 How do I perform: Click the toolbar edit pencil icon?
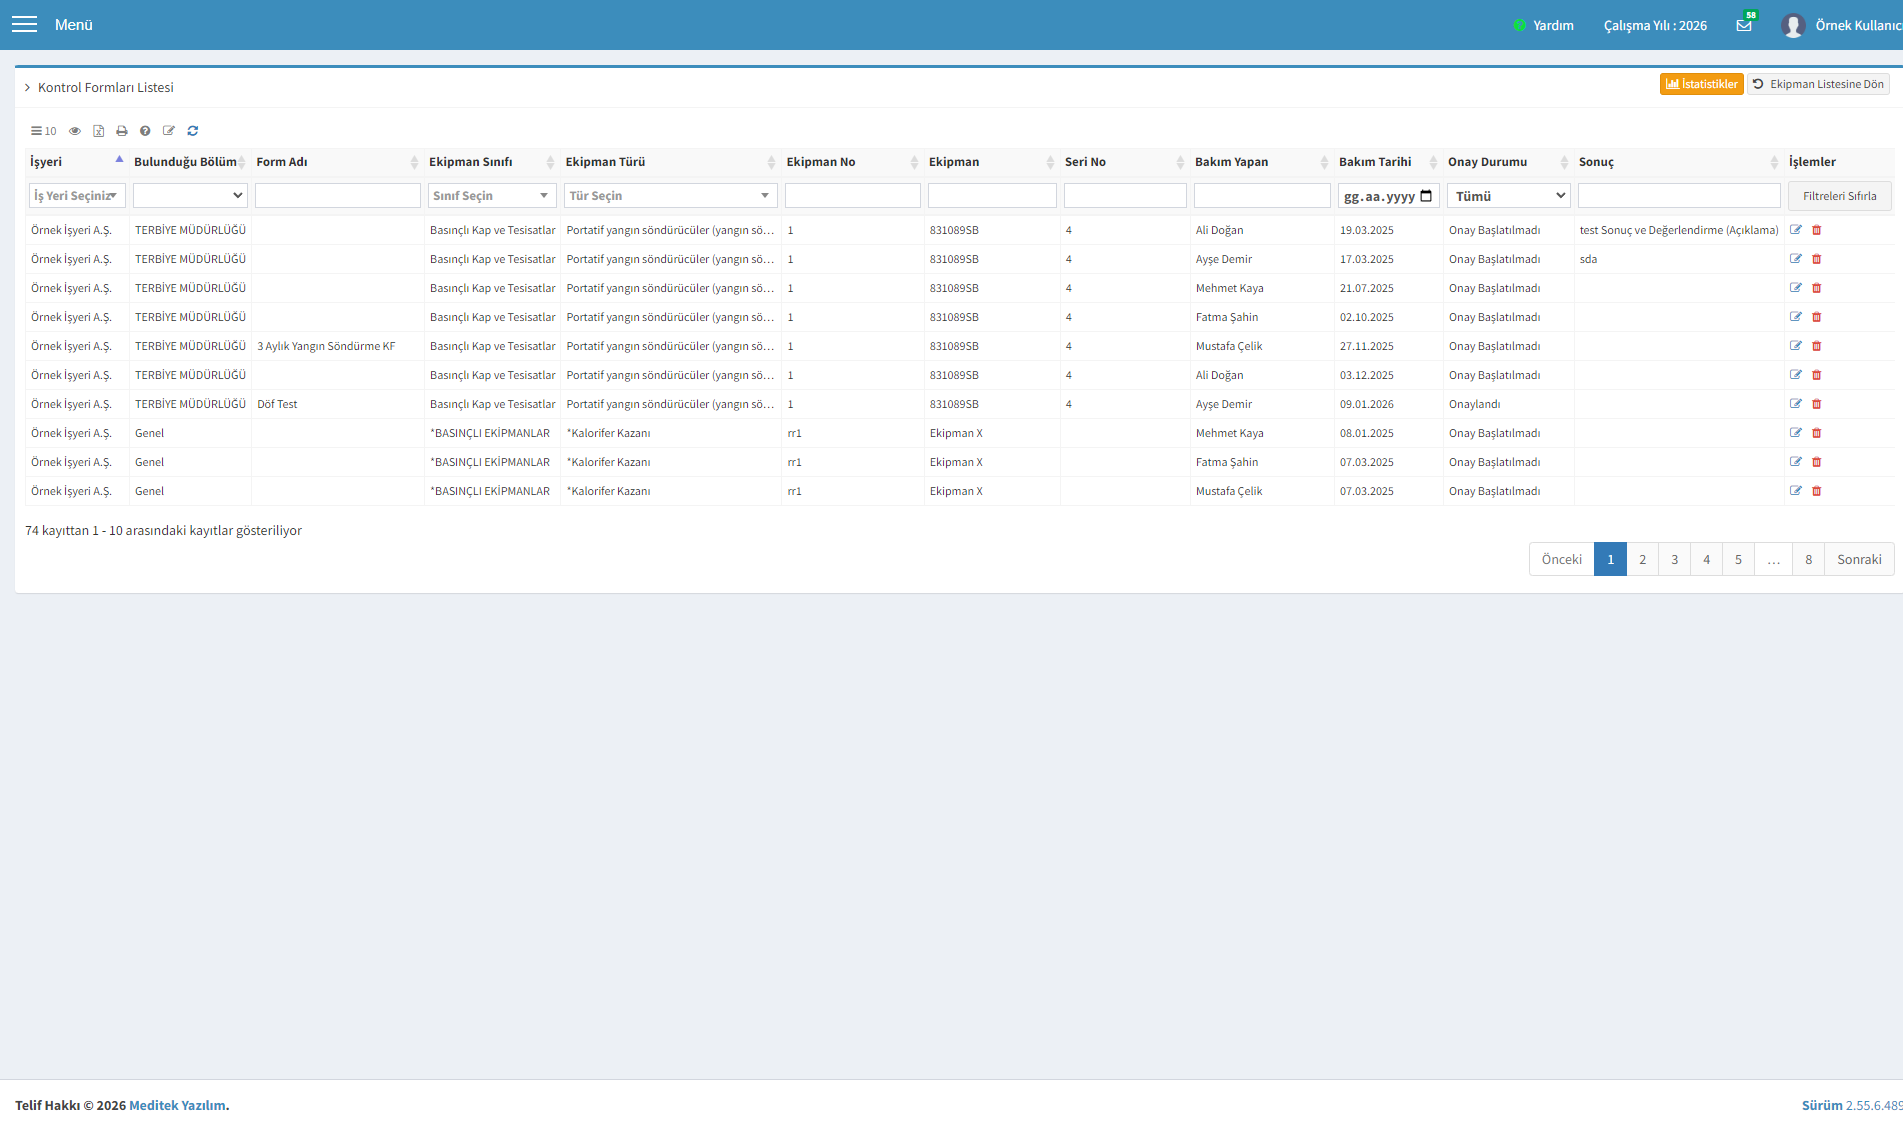click(x=169, y=131)
